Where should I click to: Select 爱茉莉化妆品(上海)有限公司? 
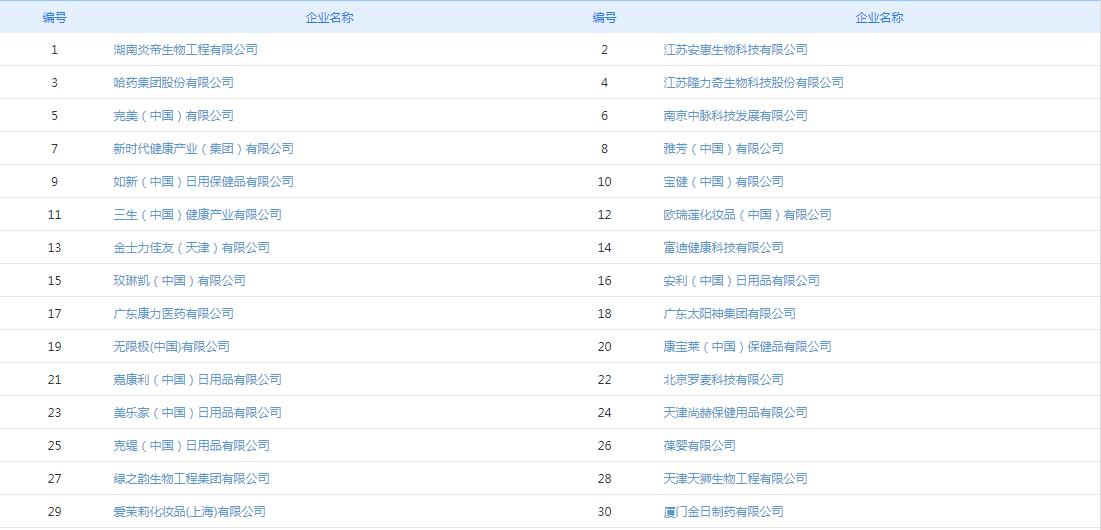(x=190, y=512)
